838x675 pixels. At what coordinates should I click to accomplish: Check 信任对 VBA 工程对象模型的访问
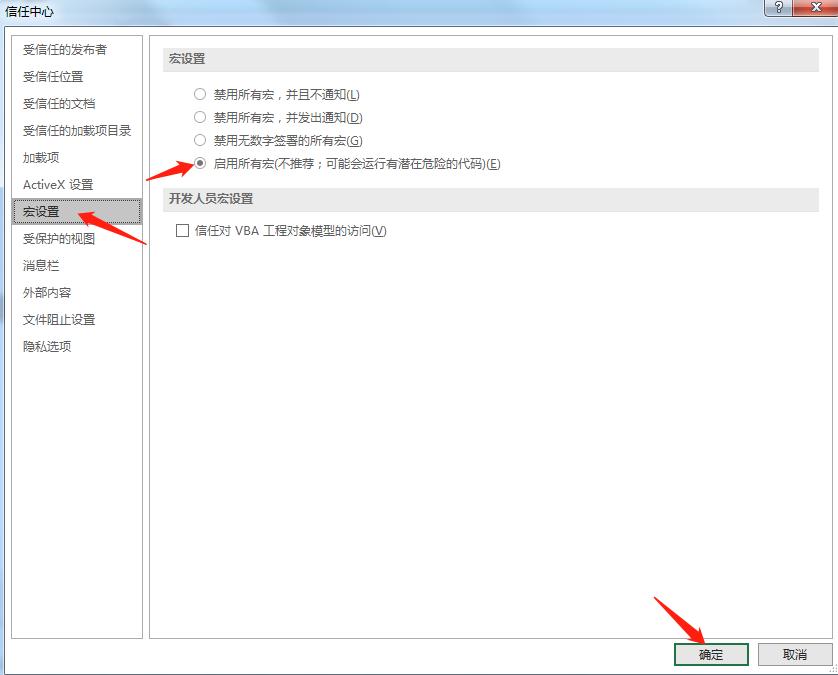pyautogui.click(x=181, y=230)
